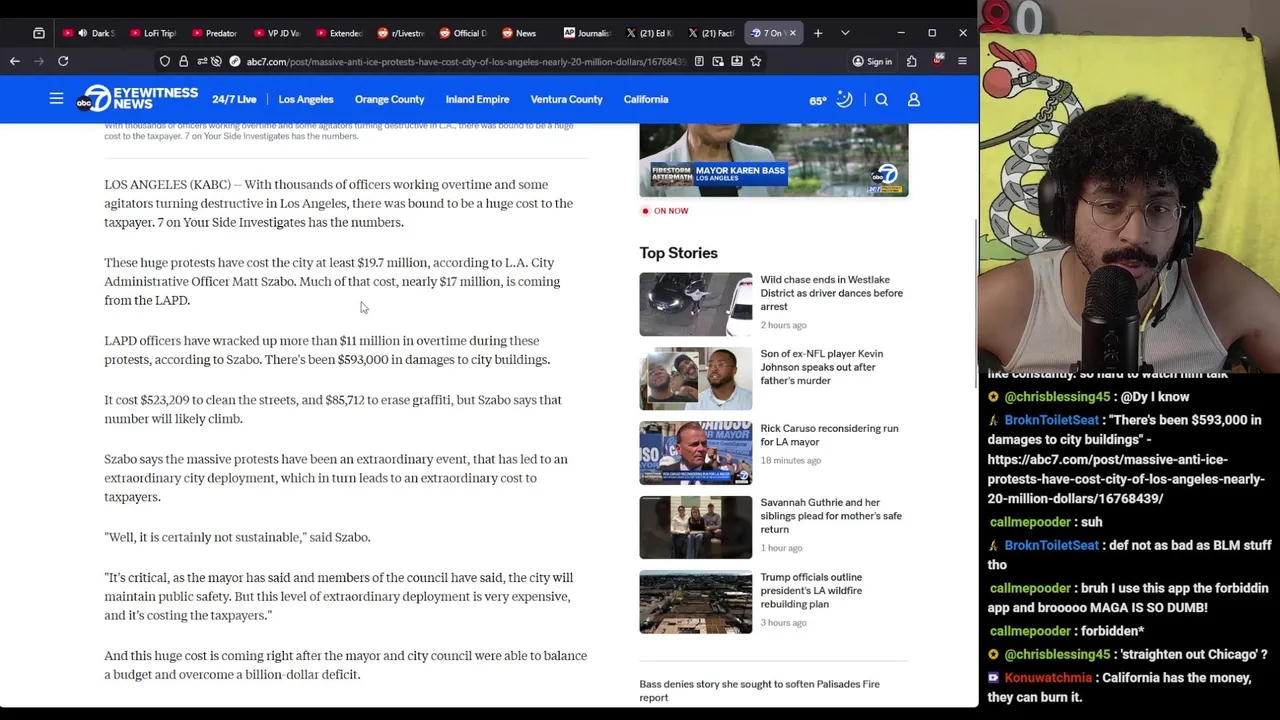Screen dimensions: 1280x720
Task: Open Son of ex-NFL player Kevin Johnson story
Action: (821, 367)
